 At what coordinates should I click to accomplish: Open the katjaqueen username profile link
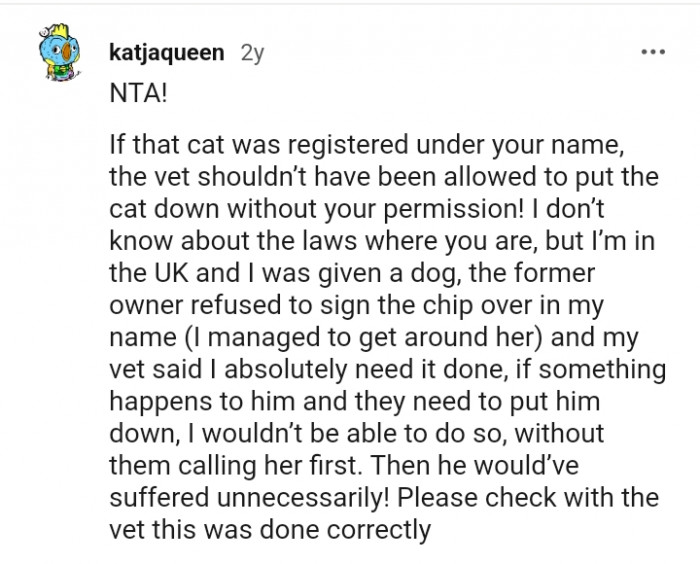165,53
